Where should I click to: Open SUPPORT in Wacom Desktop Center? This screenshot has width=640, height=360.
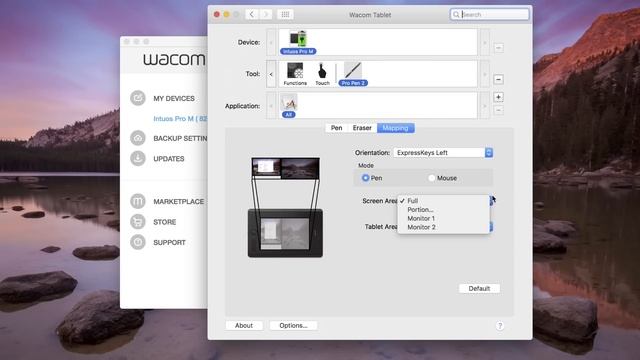[169, 242]
